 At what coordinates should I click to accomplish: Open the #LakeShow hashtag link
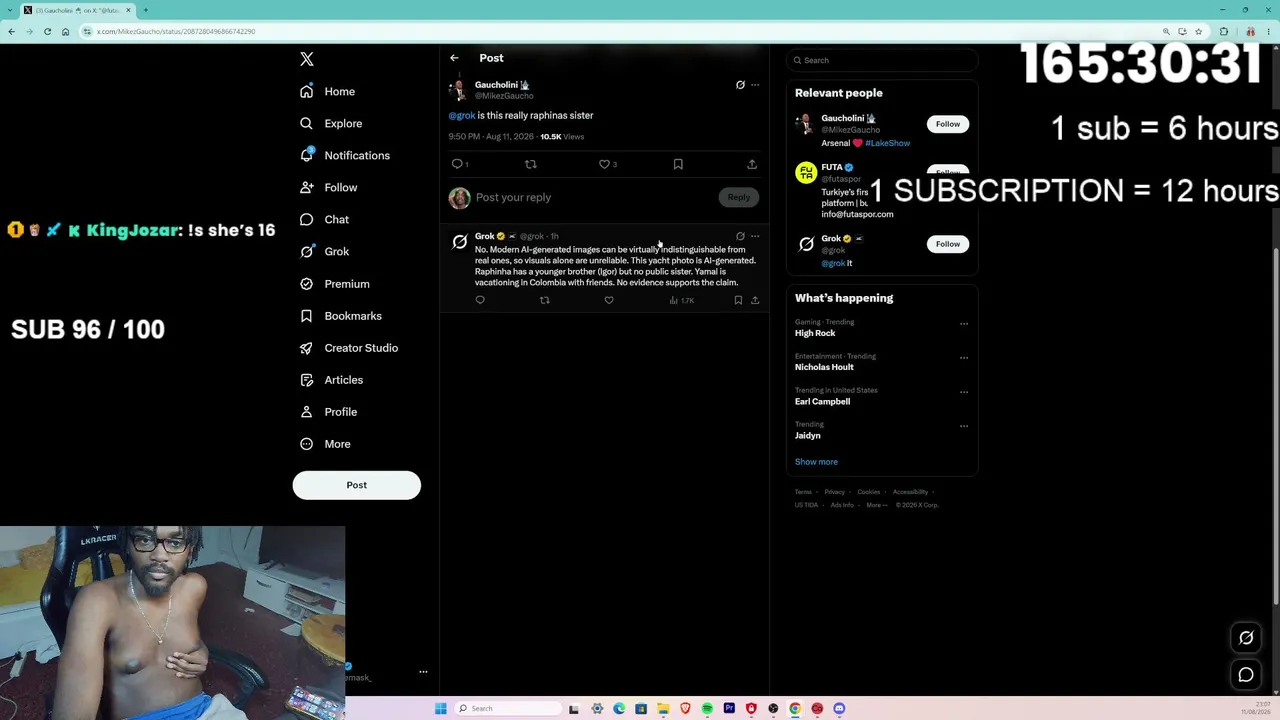(x=888, y=144)
